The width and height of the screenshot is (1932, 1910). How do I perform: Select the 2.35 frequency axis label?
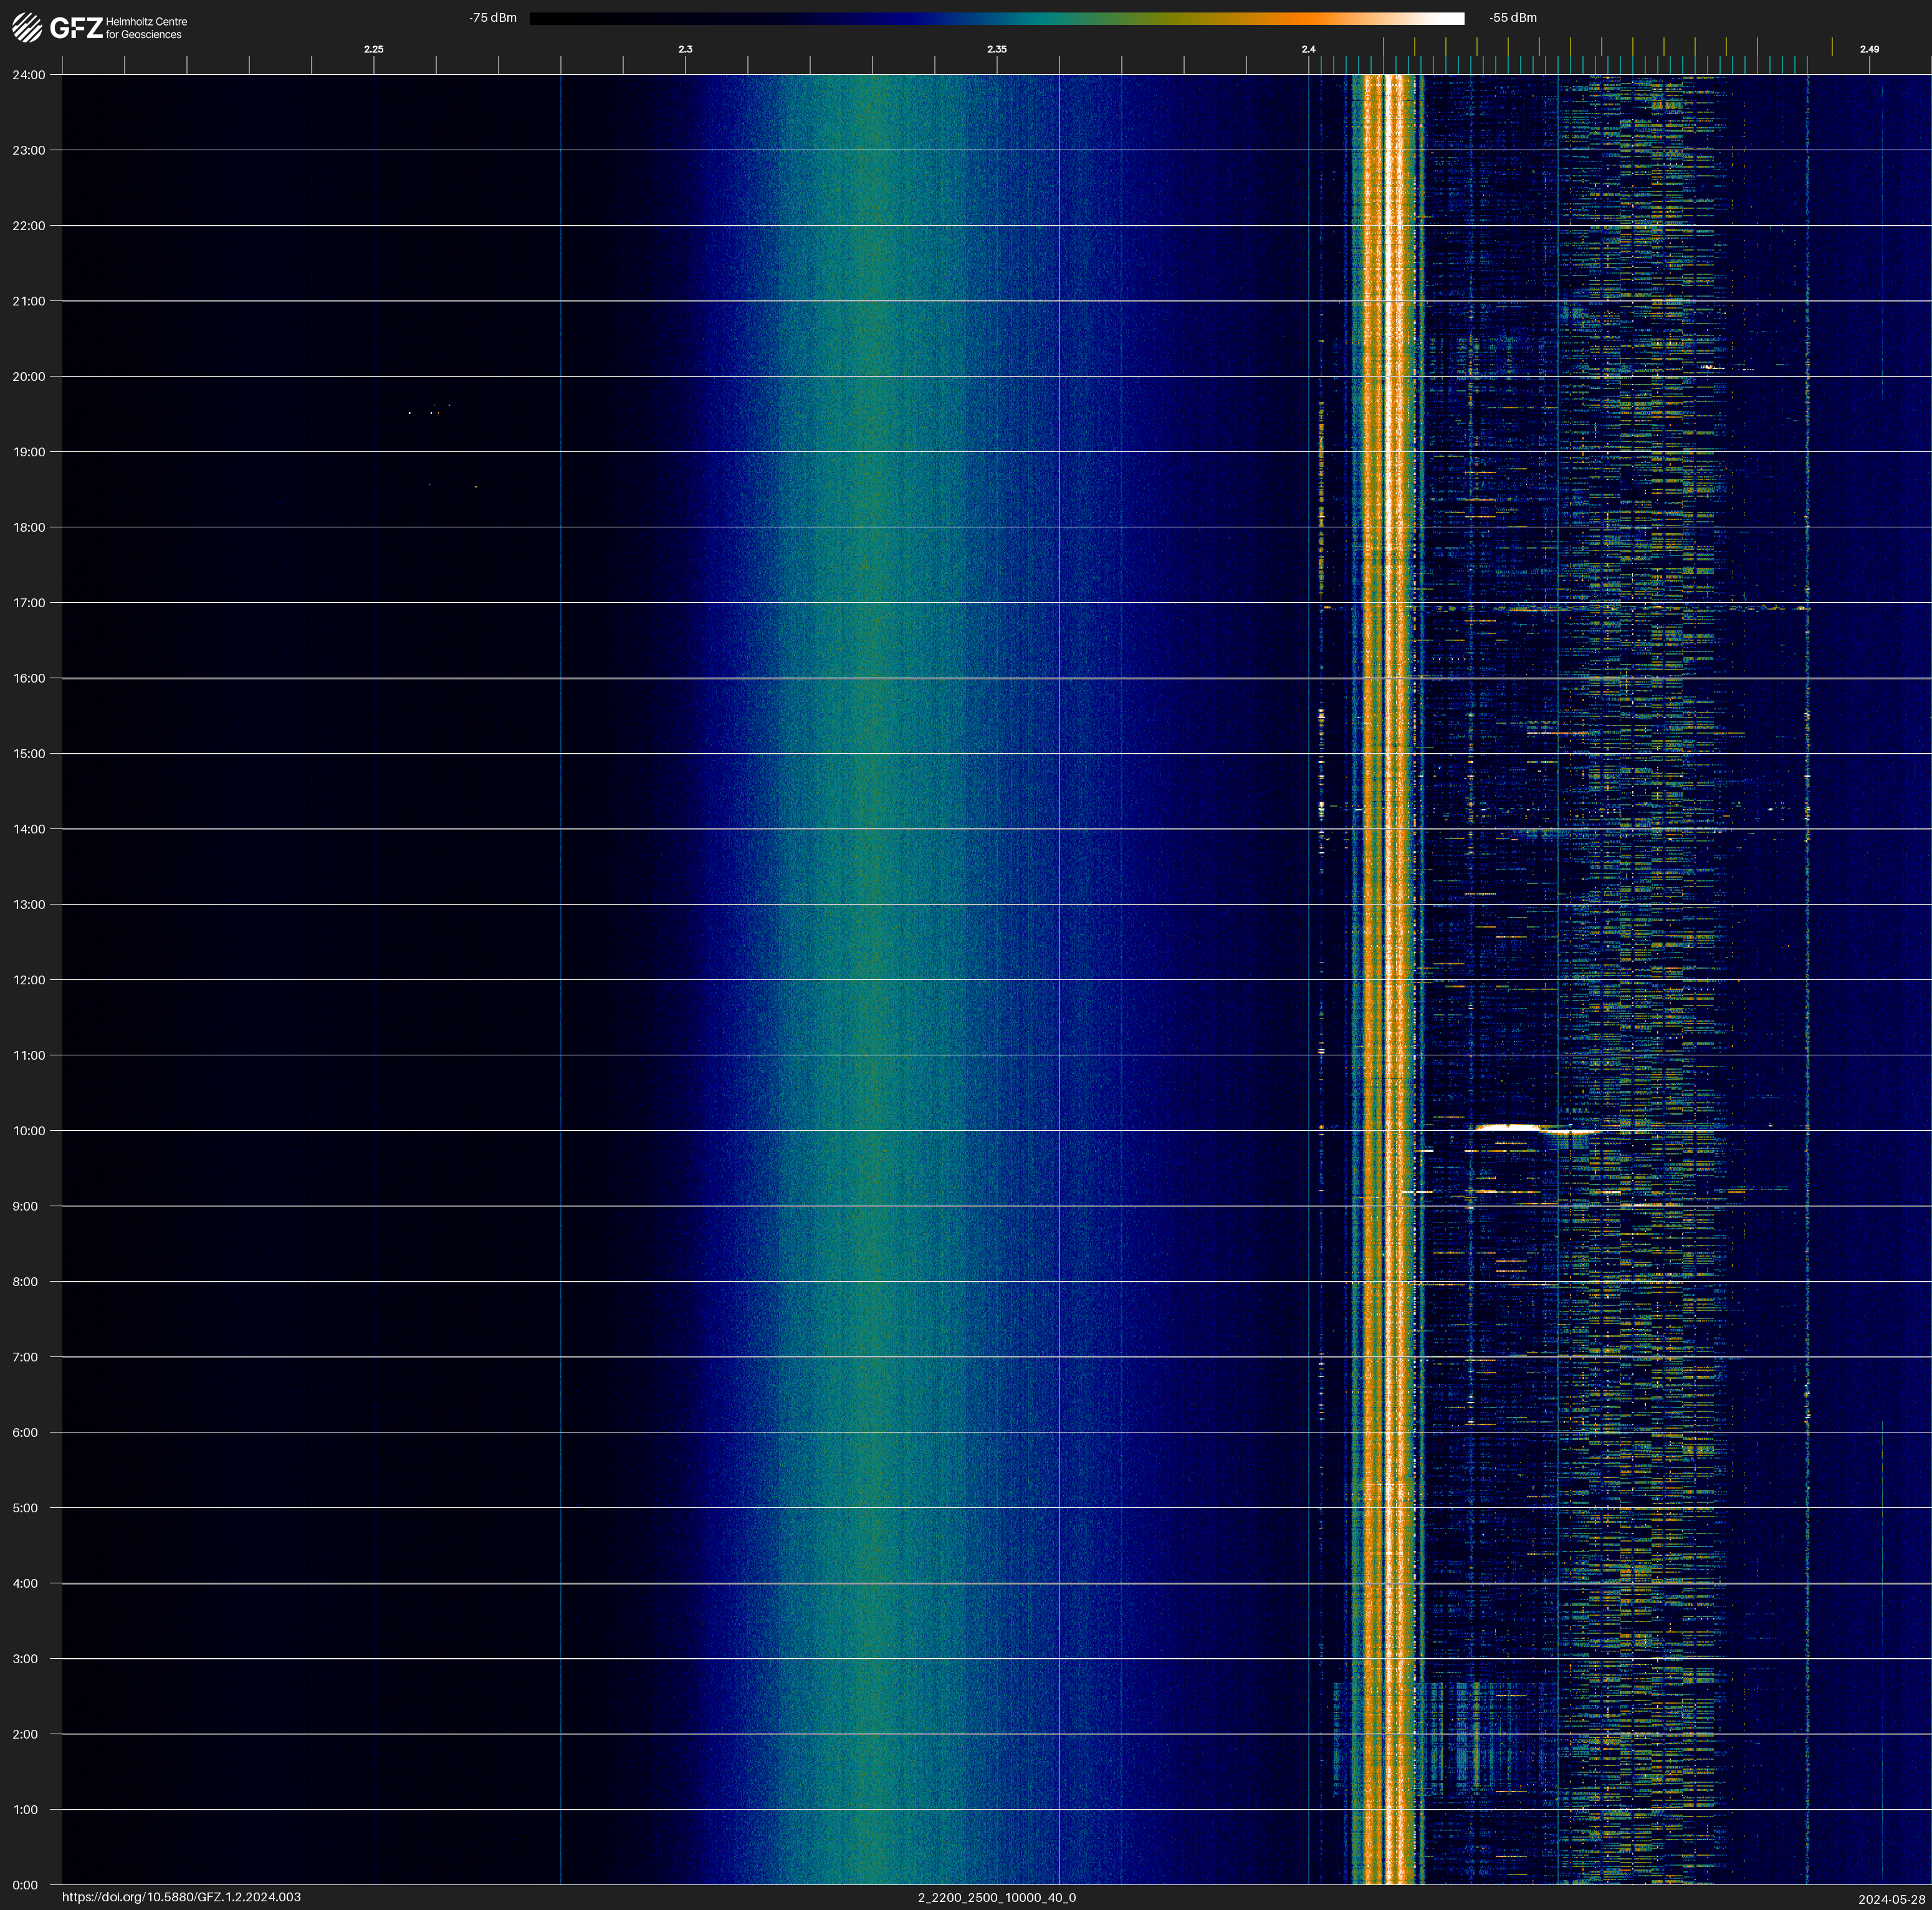(x=996, y=49)
